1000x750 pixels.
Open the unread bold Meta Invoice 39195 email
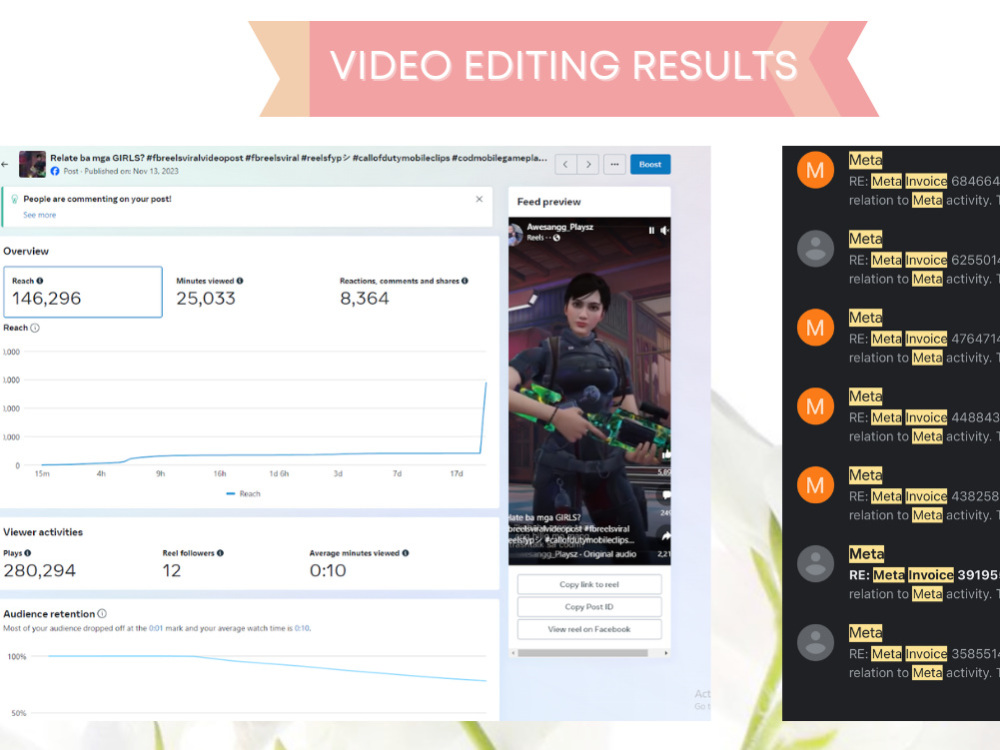pyautogui.click(x=892, y=573)
